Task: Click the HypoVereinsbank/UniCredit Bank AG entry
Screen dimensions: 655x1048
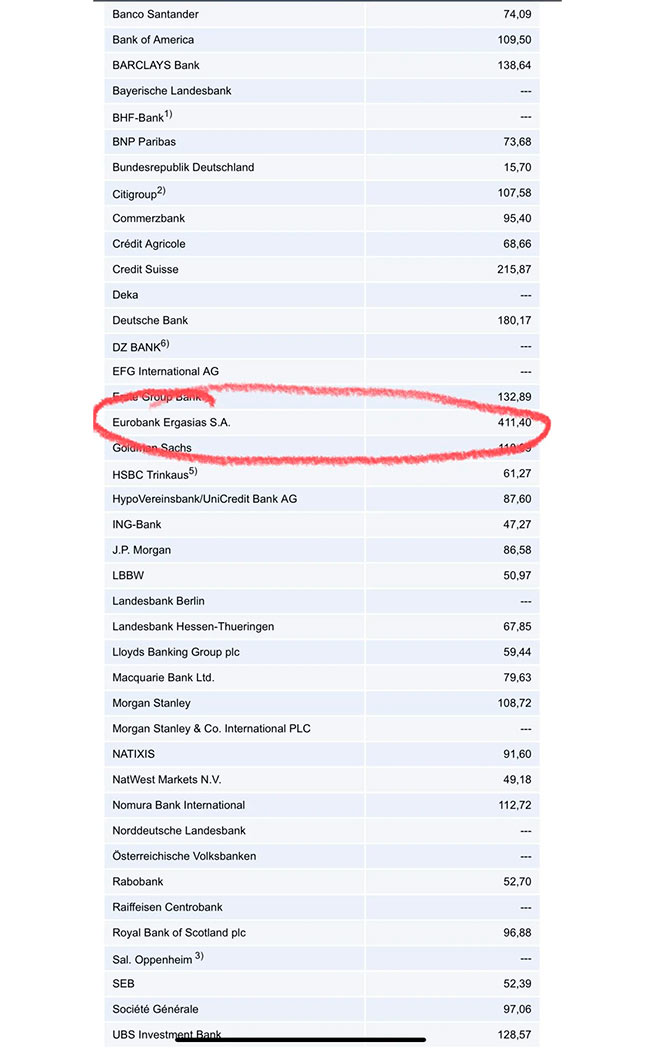Action: pyautogui.click(x=205, y=500)
